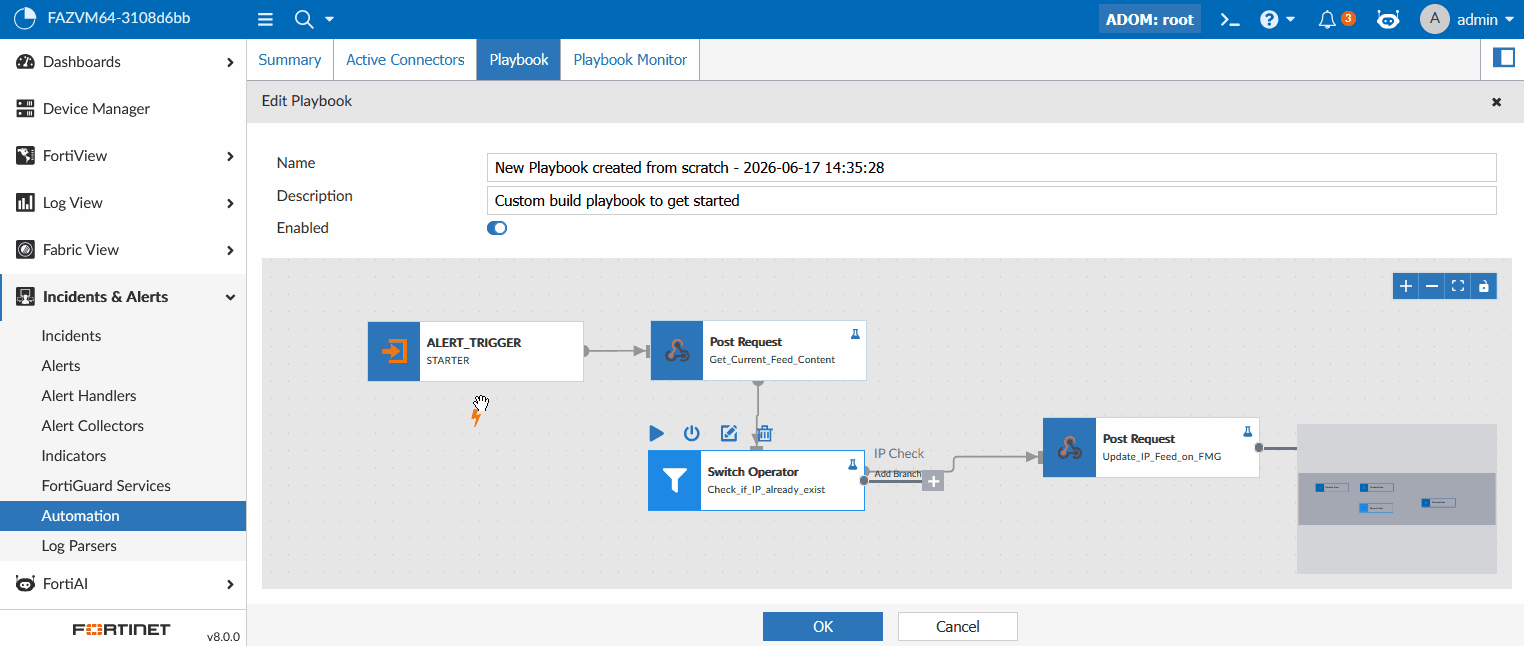Screen dimensions: 1524x646
Task: Delete Switch Operator using the trash icon
Action: tap(765, 433)
